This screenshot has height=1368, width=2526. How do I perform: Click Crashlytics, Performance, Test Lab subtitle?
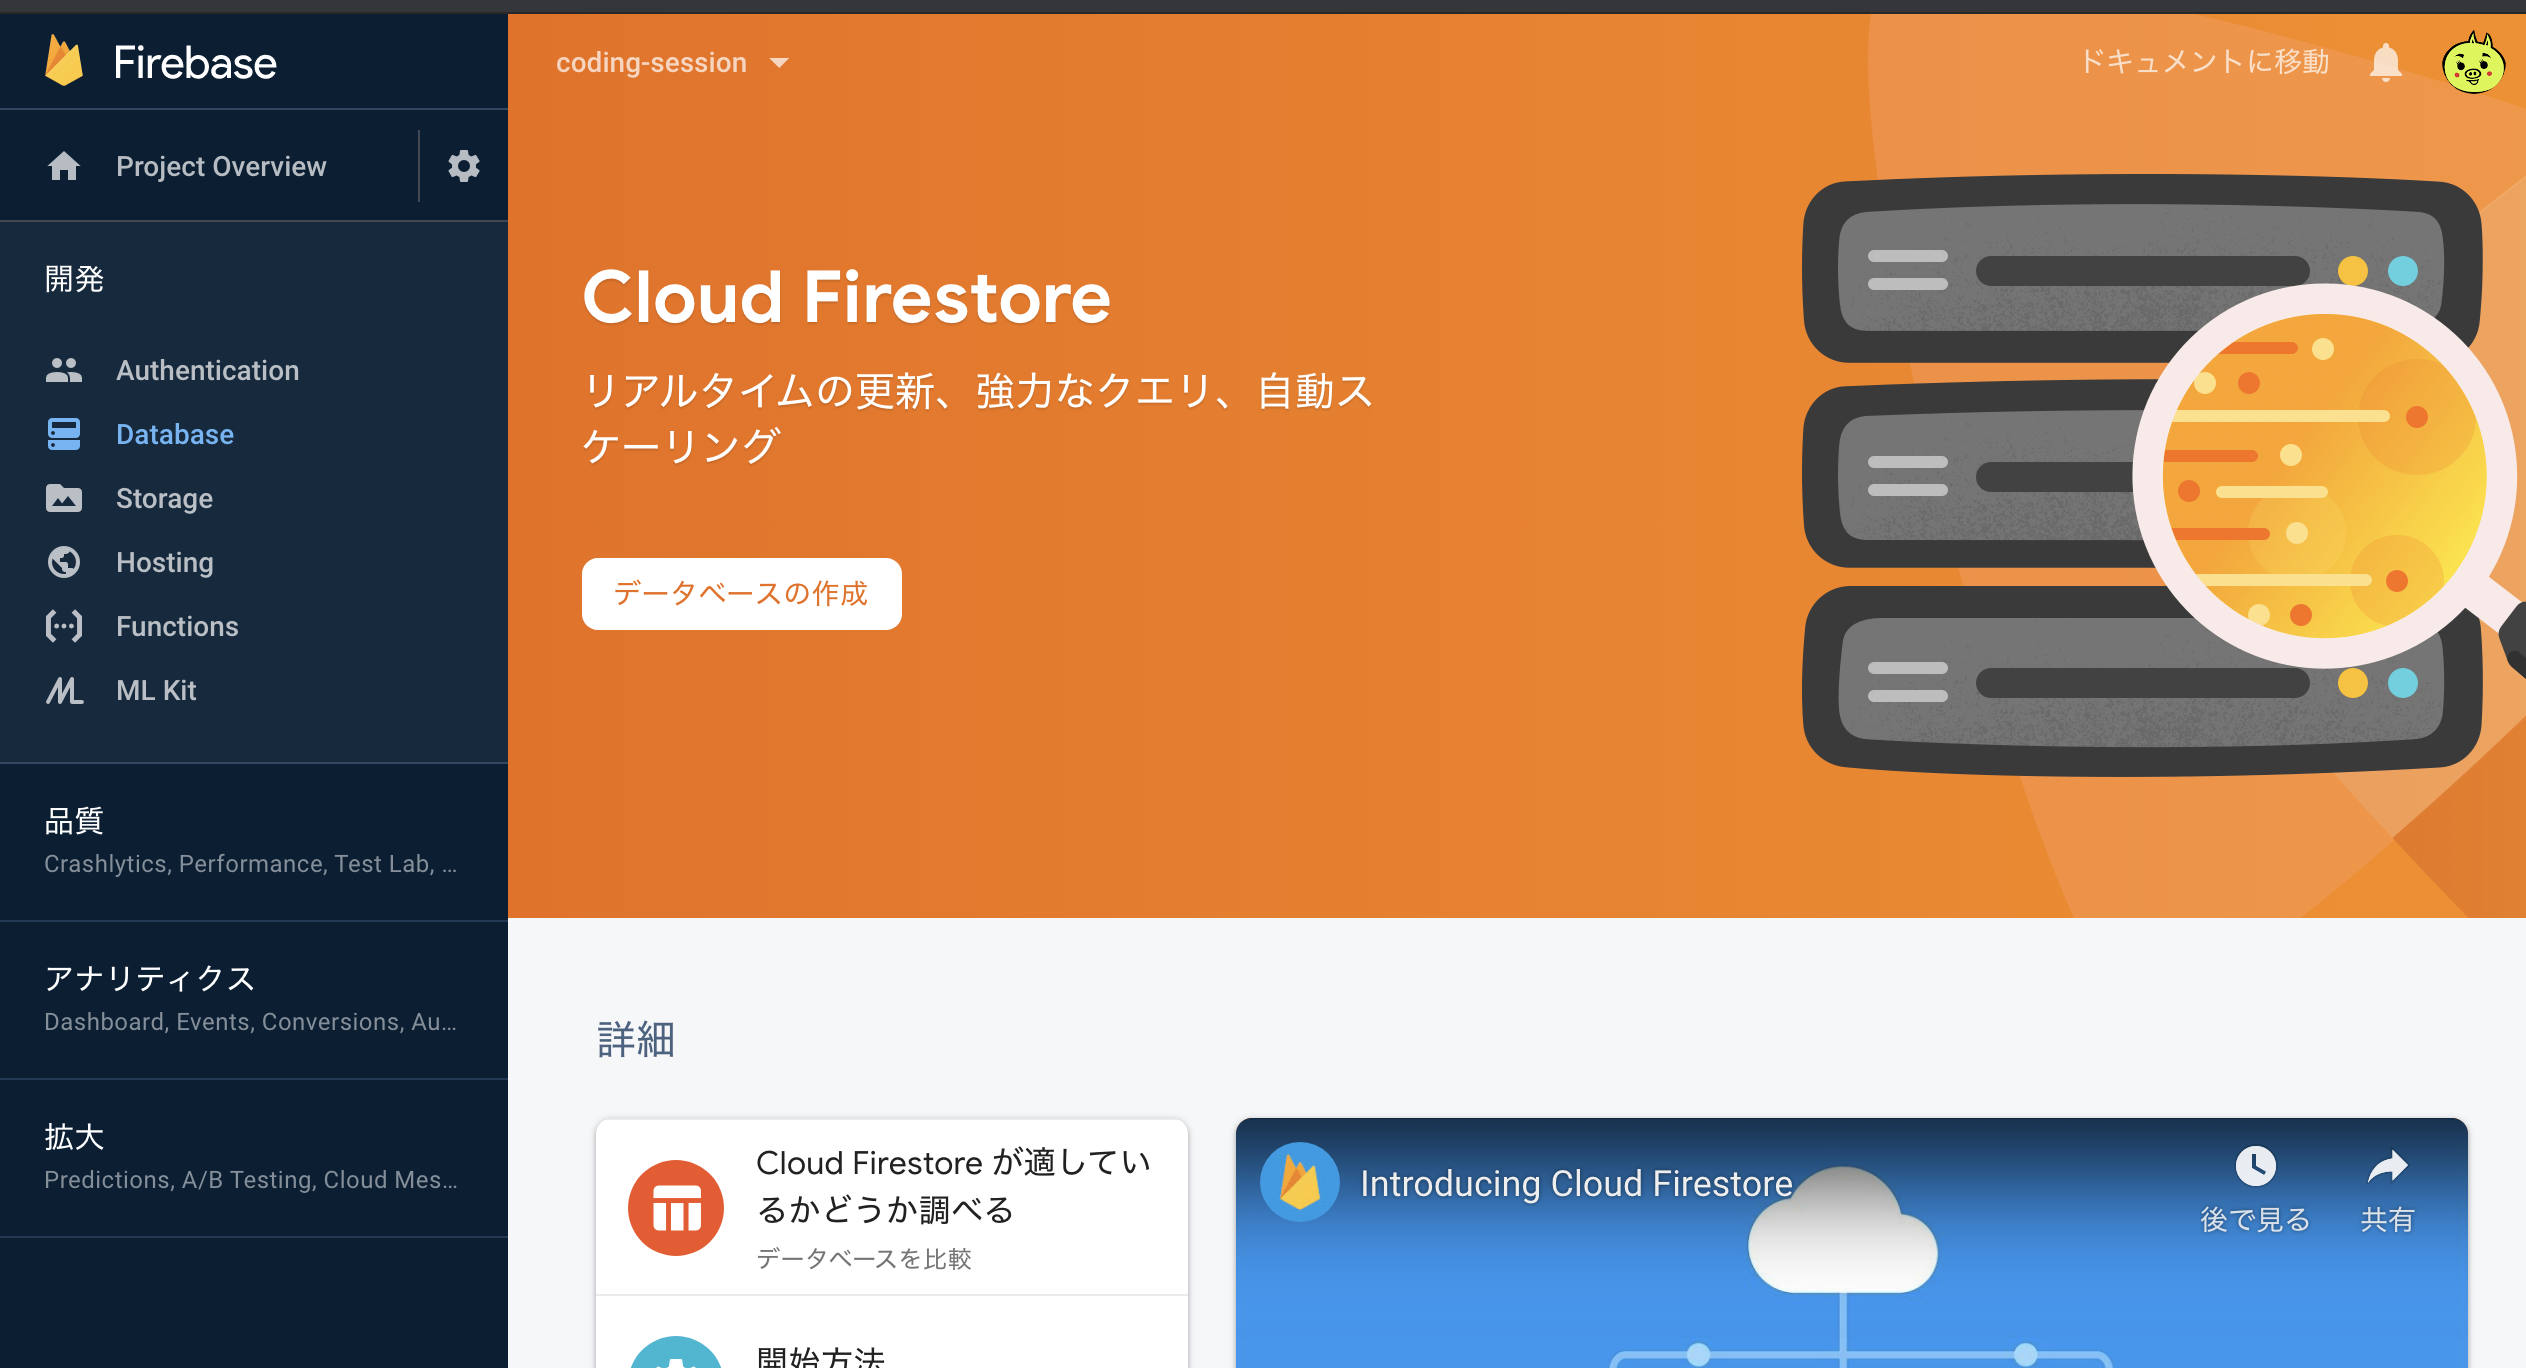250,864
